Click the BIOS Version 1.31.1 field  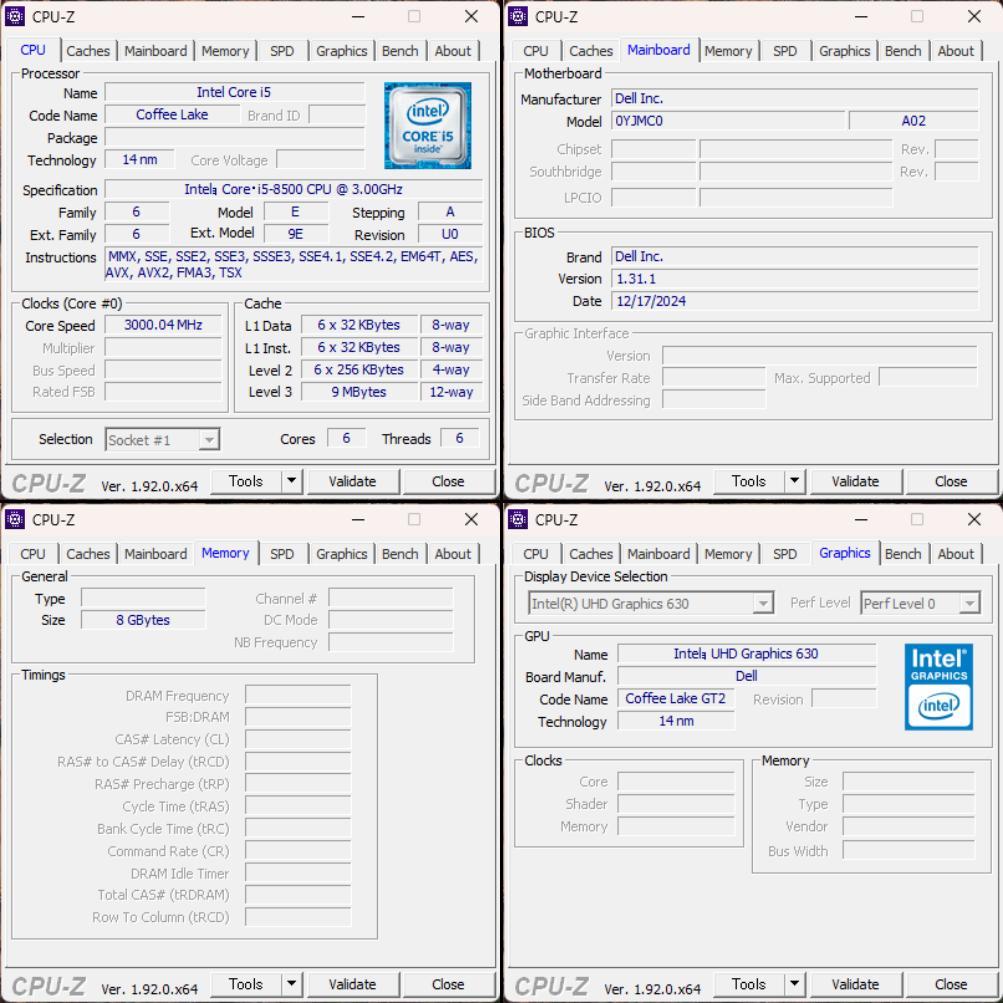pos(793,278)
